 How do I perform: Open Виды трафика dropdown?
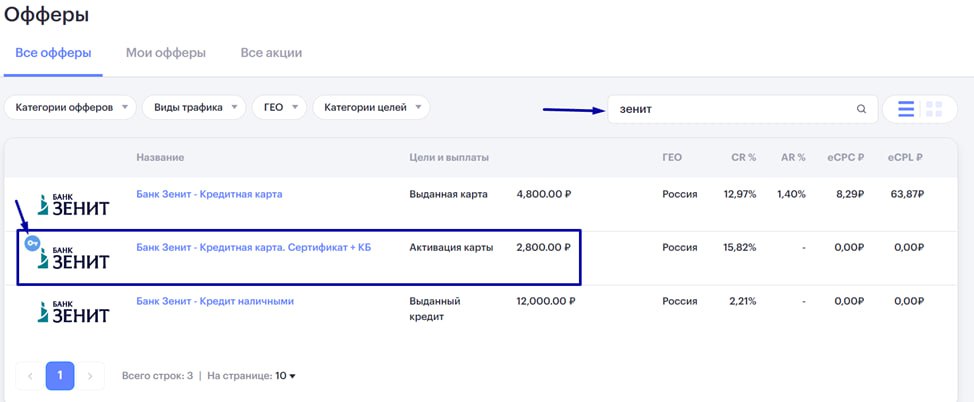click(x=193, y=107)
